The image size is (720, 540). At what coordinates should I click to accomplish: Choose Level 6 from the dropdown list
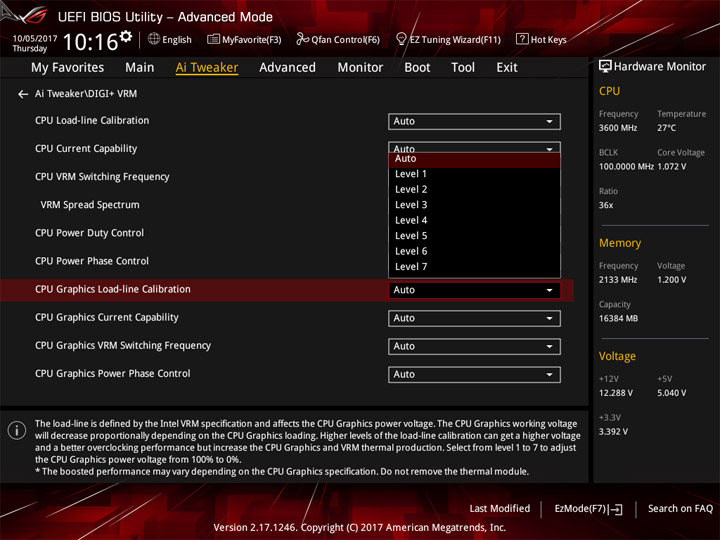click(474, 251)
